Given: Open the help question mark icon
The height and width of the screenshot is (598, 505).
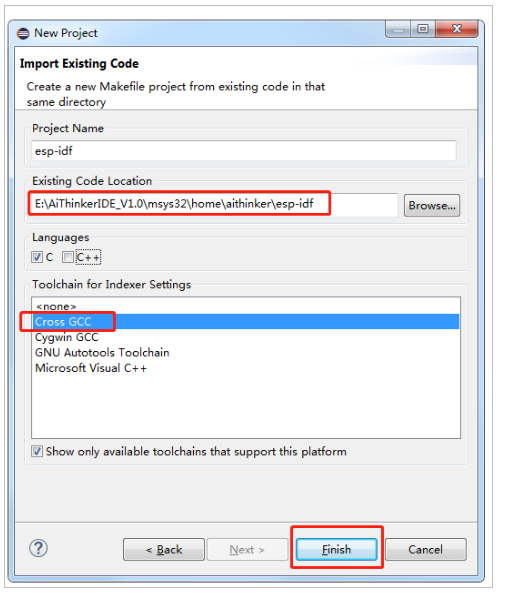Looking at the screenshot, I should pyautogui.click(x=38, y=548).
